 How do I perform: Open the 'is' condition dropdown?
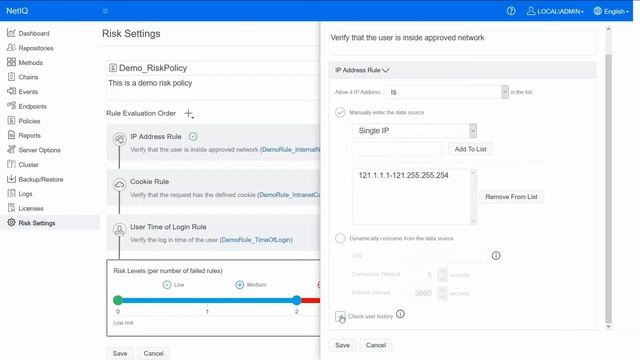447,92
